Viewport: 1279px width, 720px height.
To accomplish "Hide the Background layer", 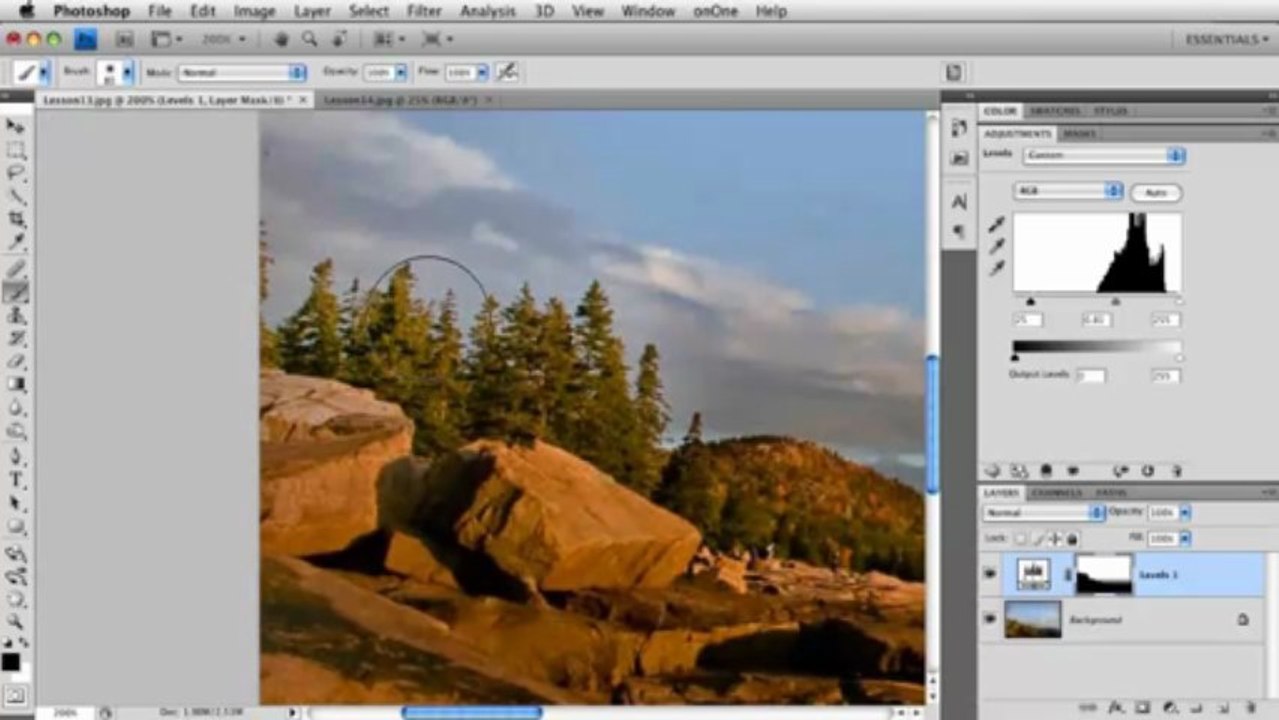I will (990, 619).
